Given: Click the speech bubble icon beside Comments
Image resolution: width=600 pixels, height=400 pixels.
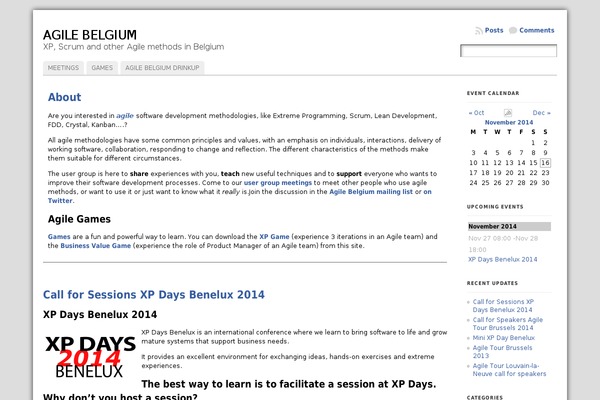Looking at the screenshot, I should click(513, 30).
